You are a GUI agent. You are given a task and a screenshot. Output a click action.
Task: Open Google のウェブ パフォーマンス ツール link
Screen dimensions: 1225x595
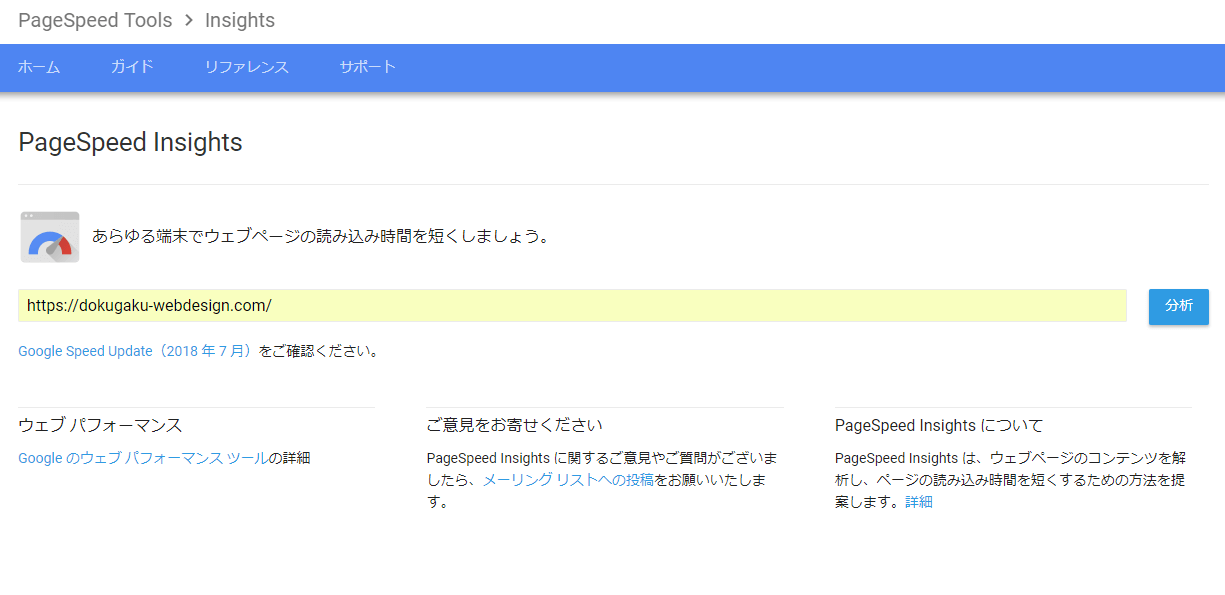(143, 458)
